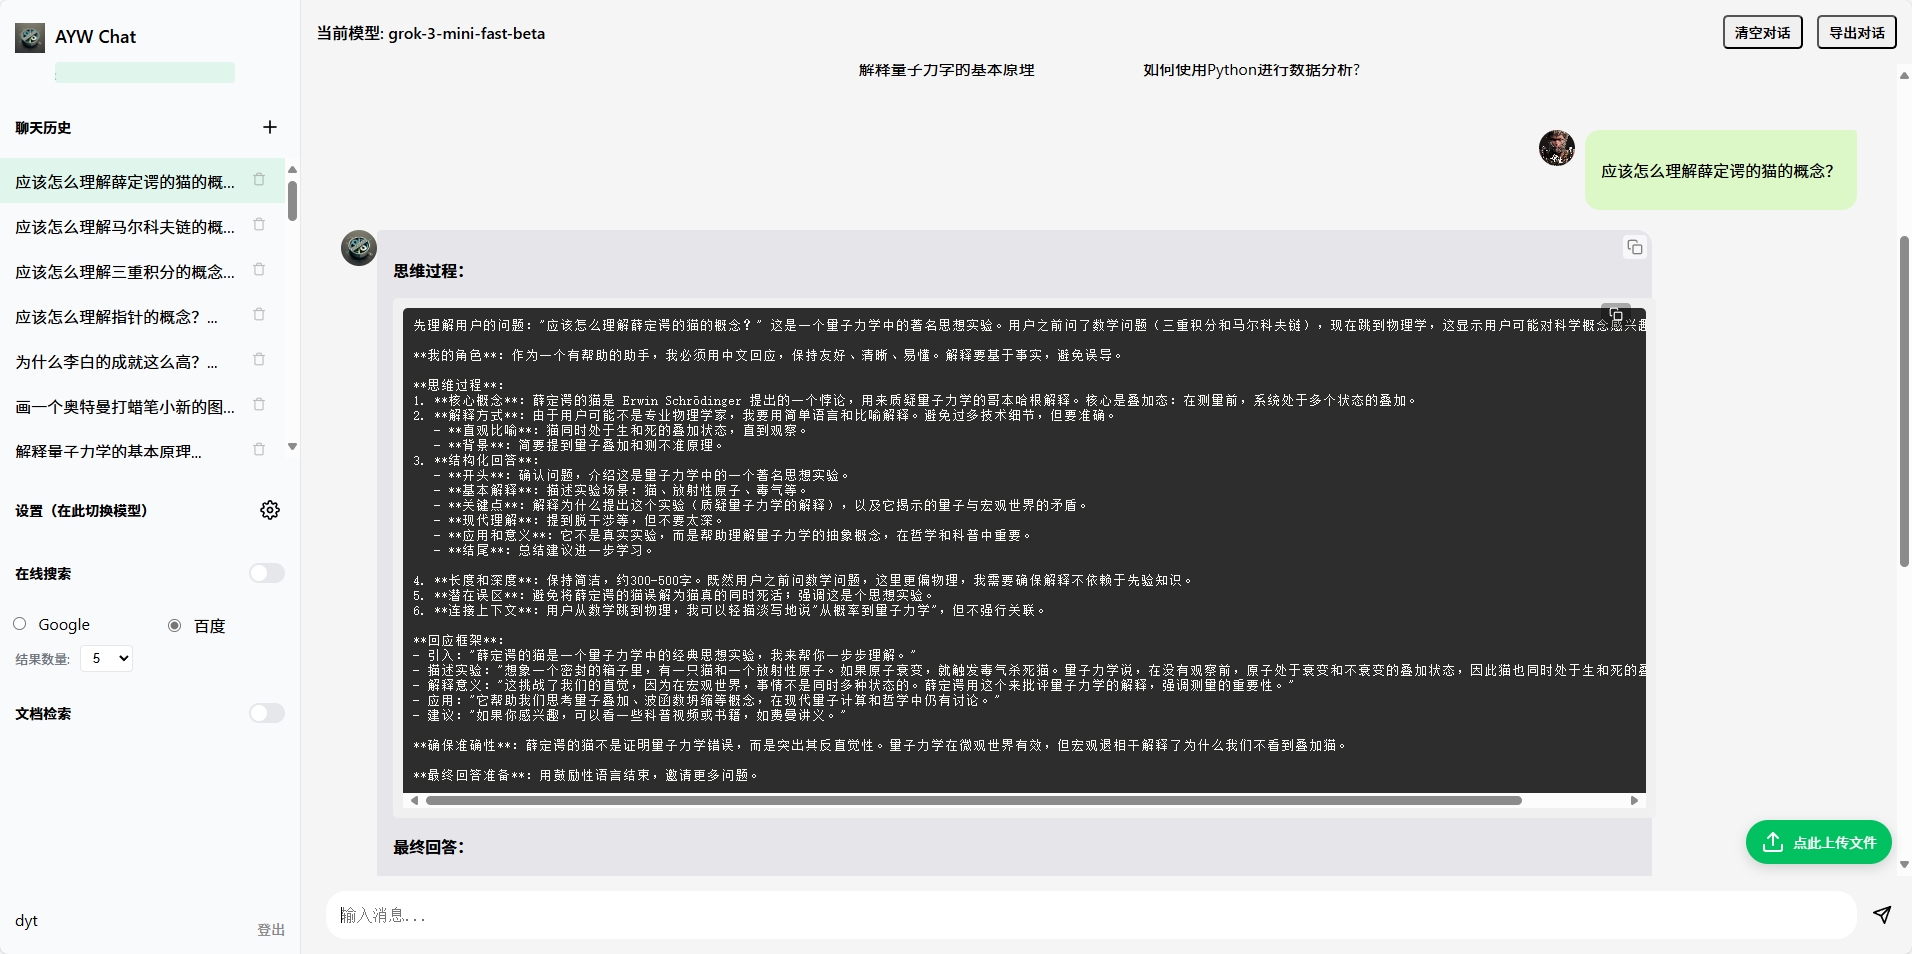1912x954 pixels.
Task: Delete the 李白的成就 chat history entry
Action: click(259, 360)
